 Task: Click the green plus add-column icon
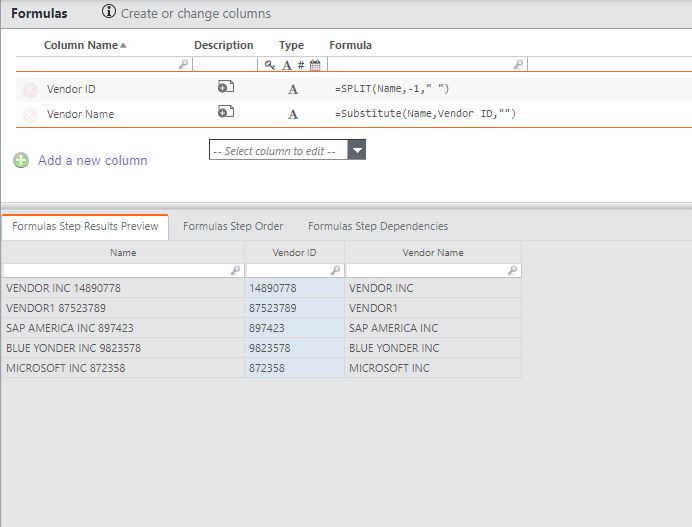(21, 160)
